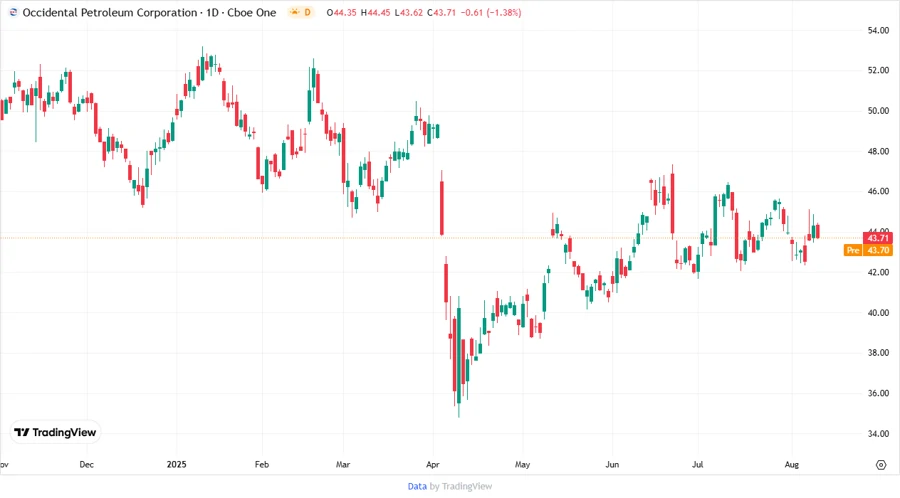
Task: Click the 54.00 price axis label
Action: tap(878, 30)
